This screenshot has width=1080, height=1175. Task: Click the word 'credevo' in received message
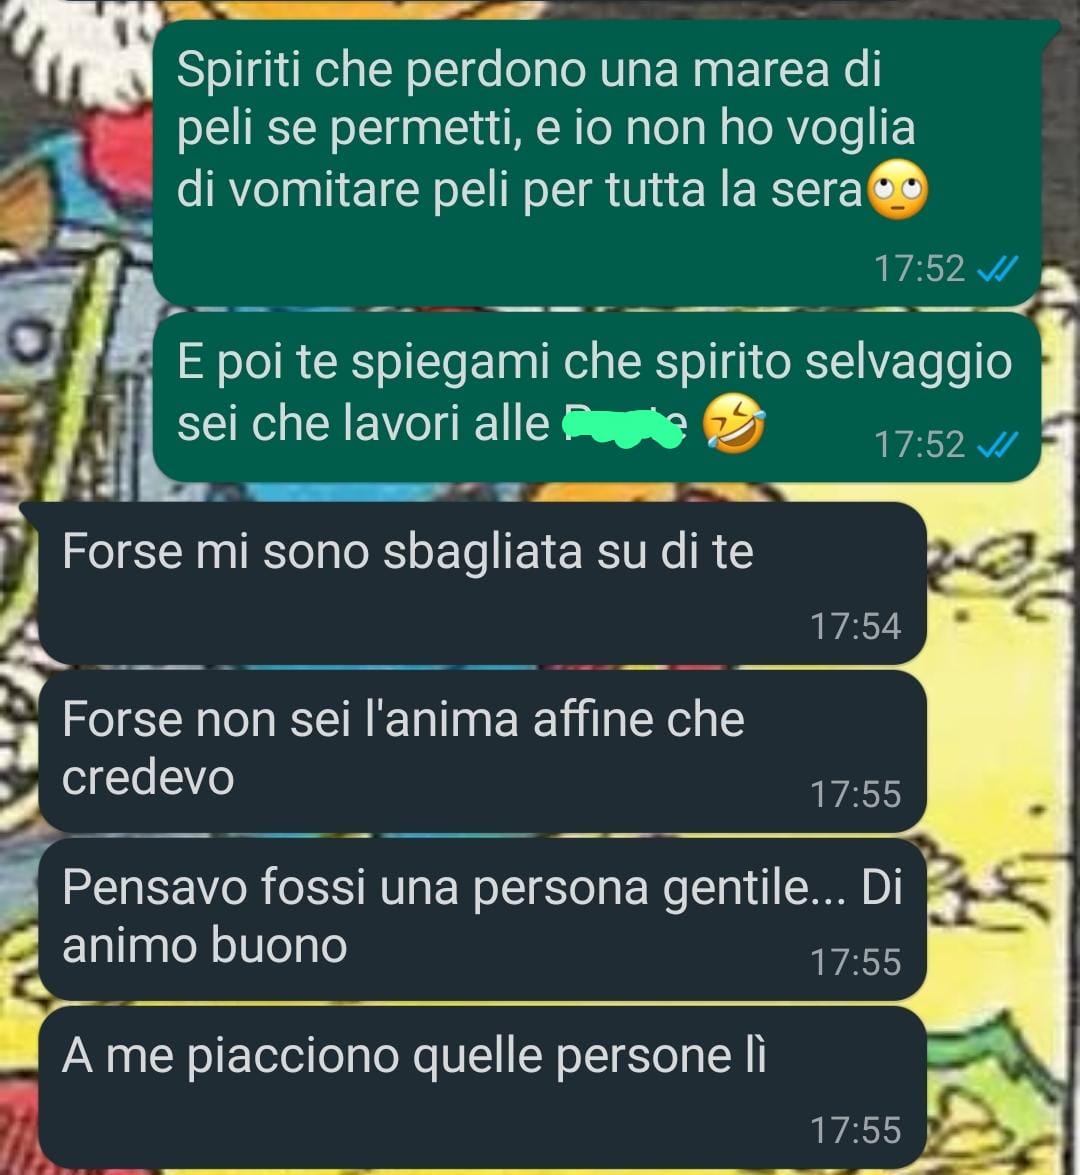coord(148,777)
